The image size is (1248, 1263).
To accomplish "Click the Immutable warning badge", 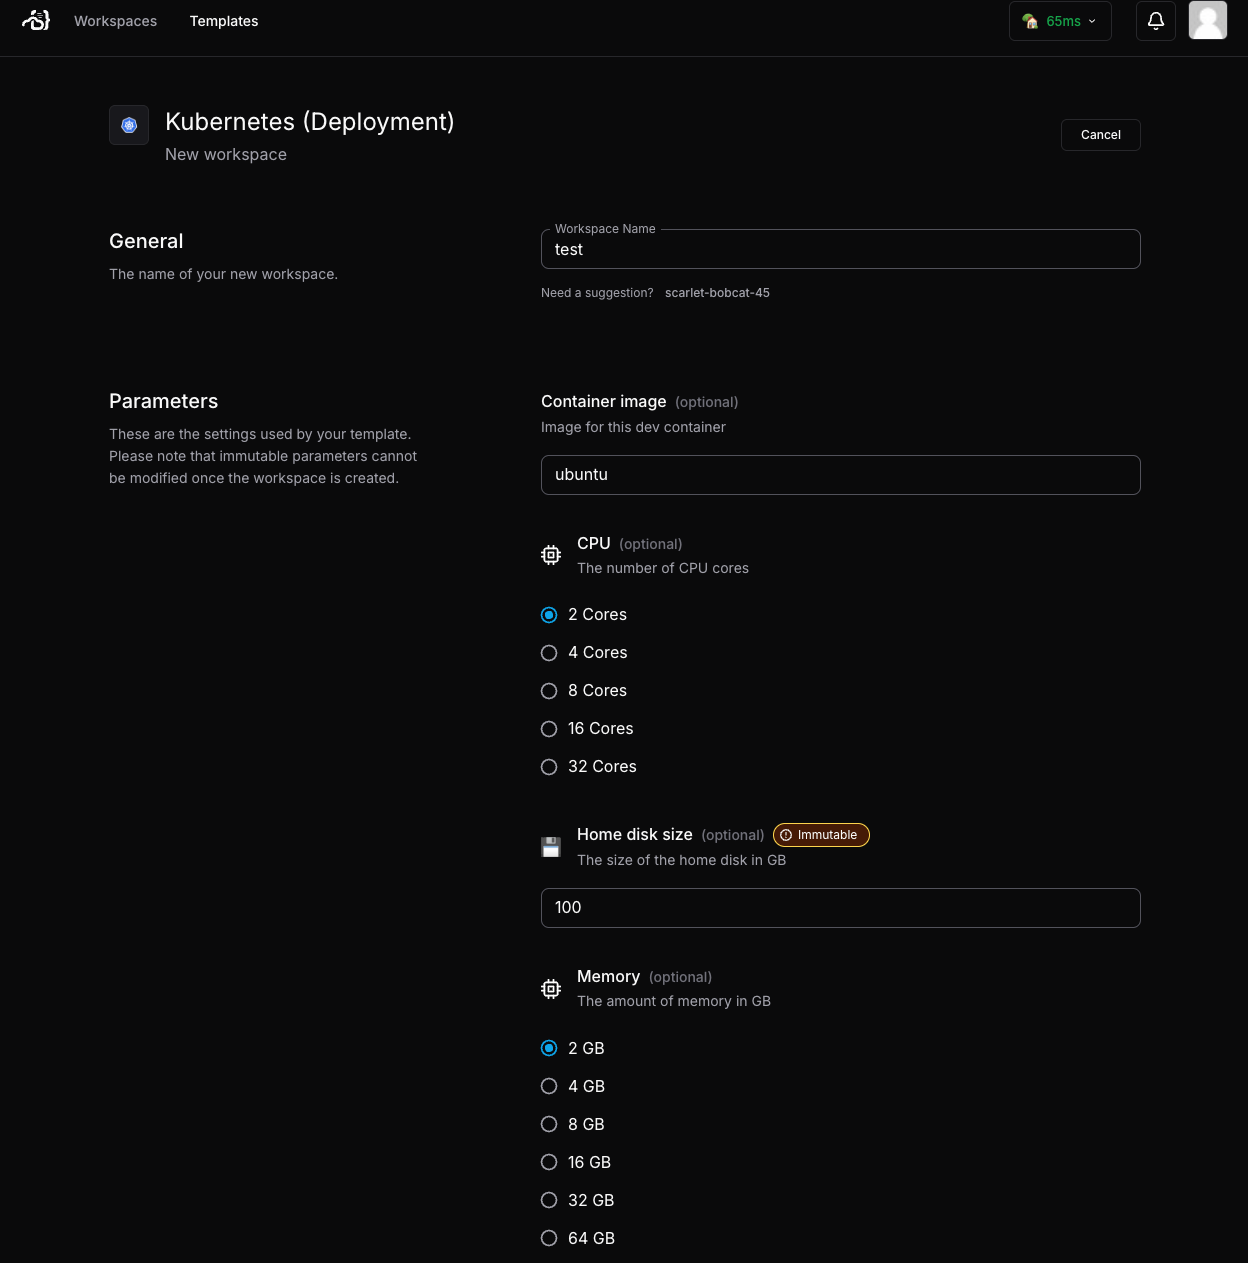I will (821, 835).
